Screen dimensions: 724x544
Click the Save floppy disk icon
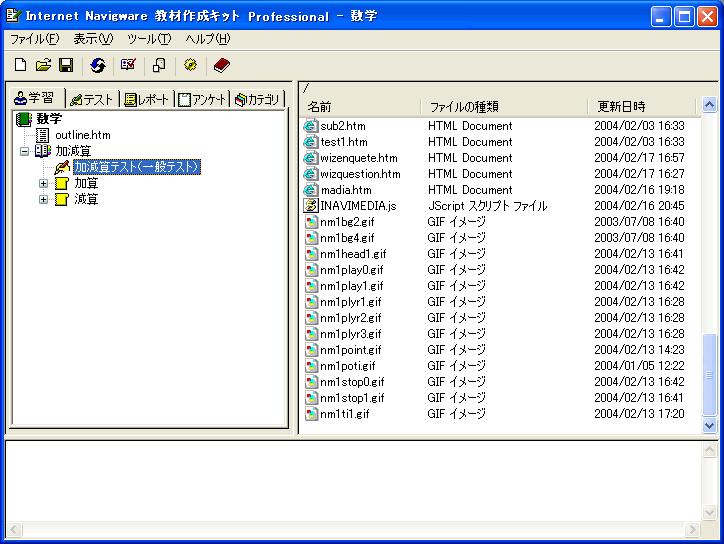pyautogui.click(x=66, y=65)
